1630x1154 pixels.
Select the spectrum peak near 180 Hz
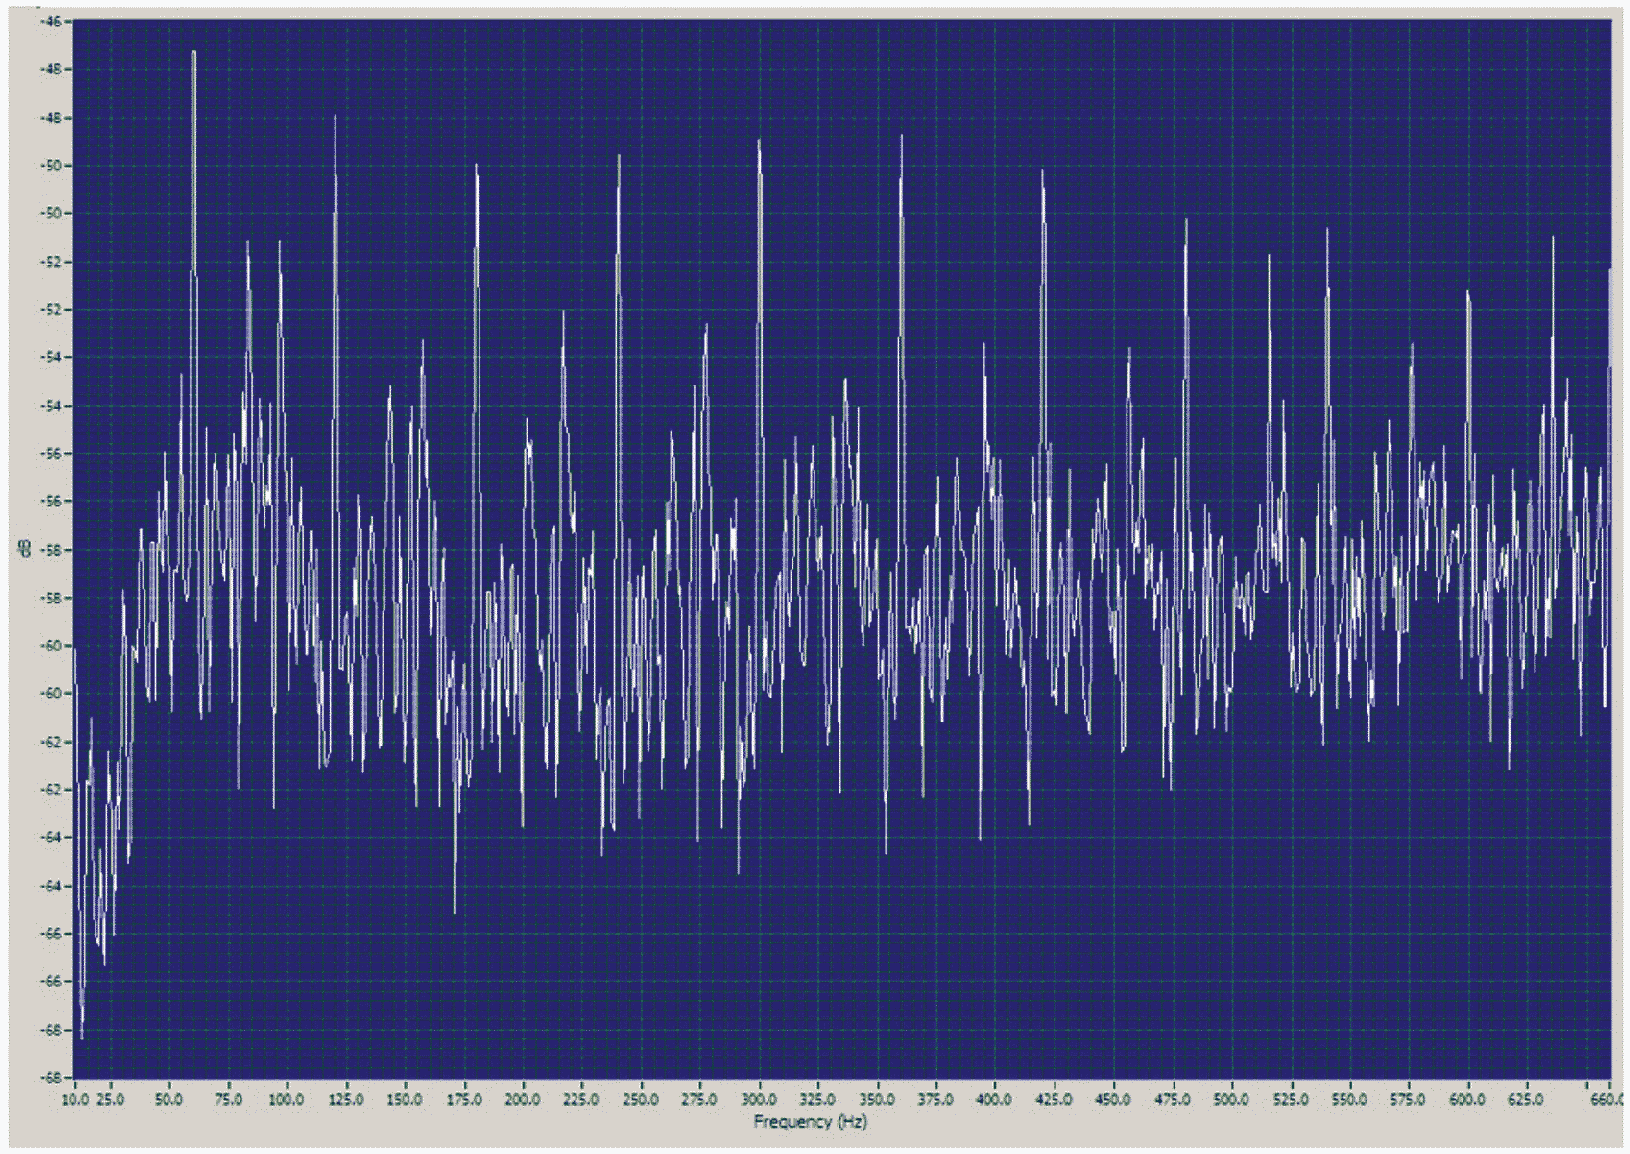[x=477, y=167]
